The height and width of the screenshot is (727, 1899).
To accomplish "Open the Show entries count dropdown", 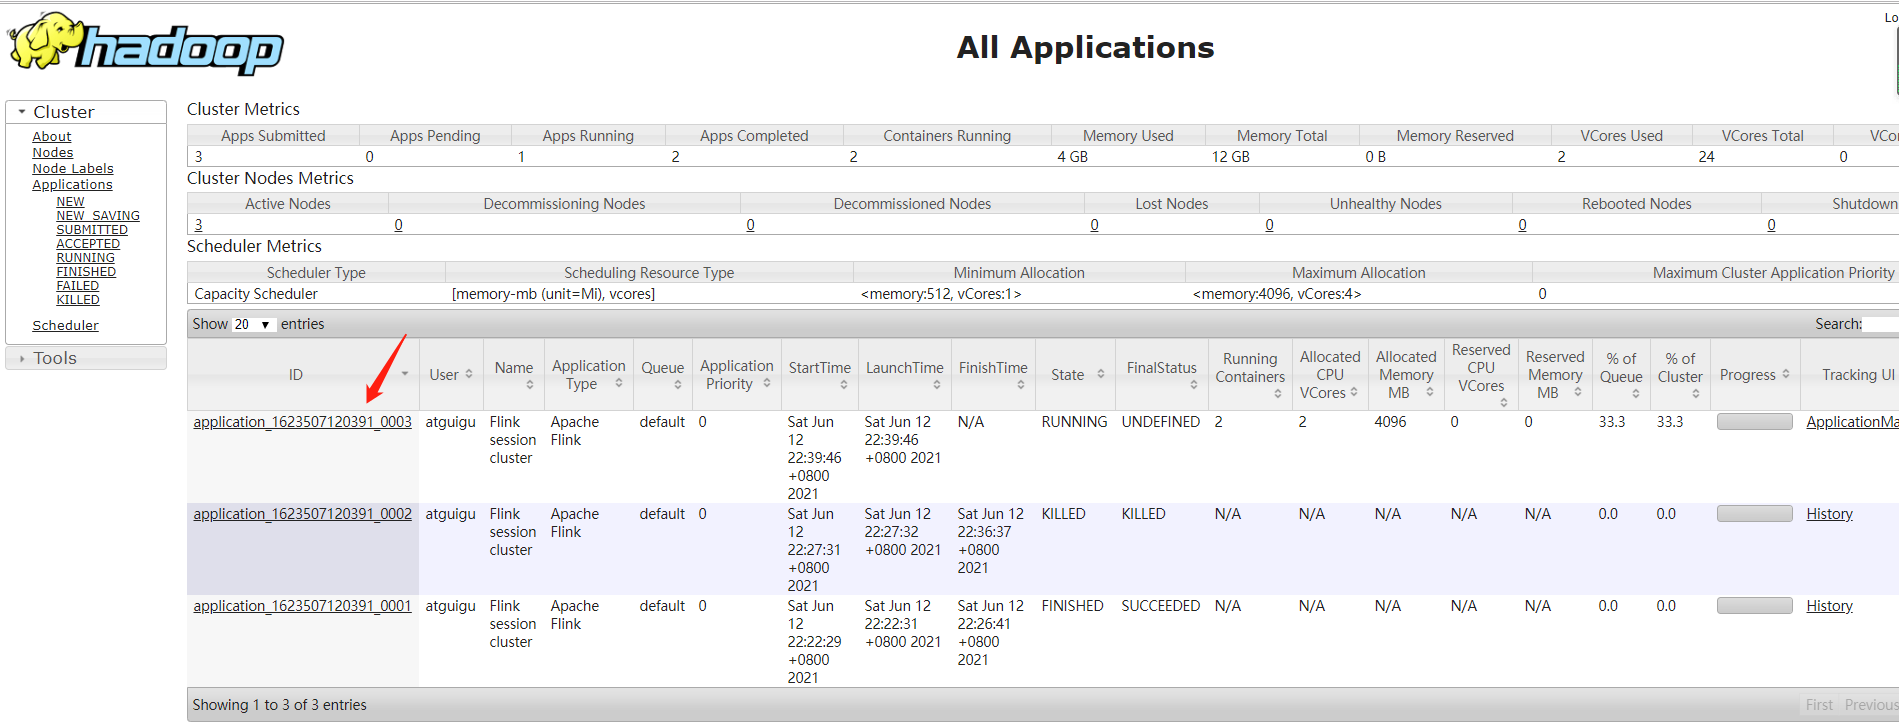I will 253,324.
